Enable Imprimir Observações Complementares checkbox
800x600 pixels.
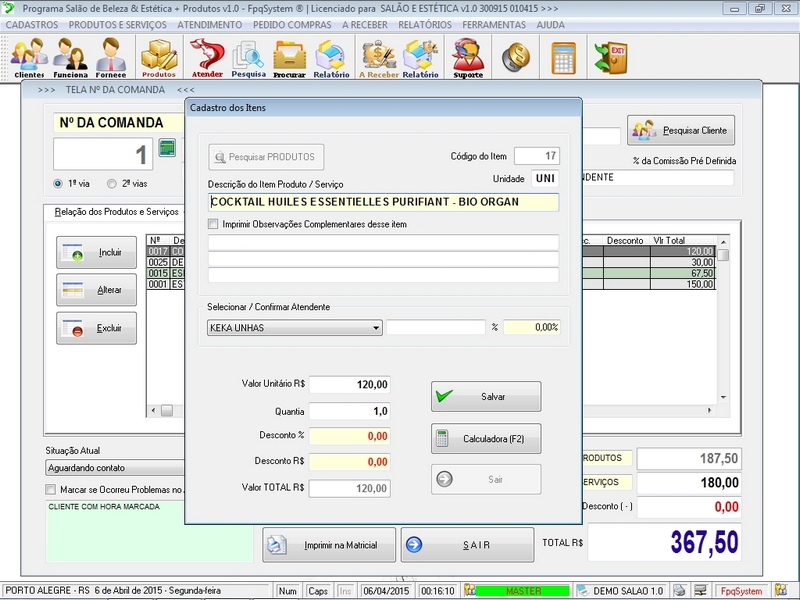point(213,224)
